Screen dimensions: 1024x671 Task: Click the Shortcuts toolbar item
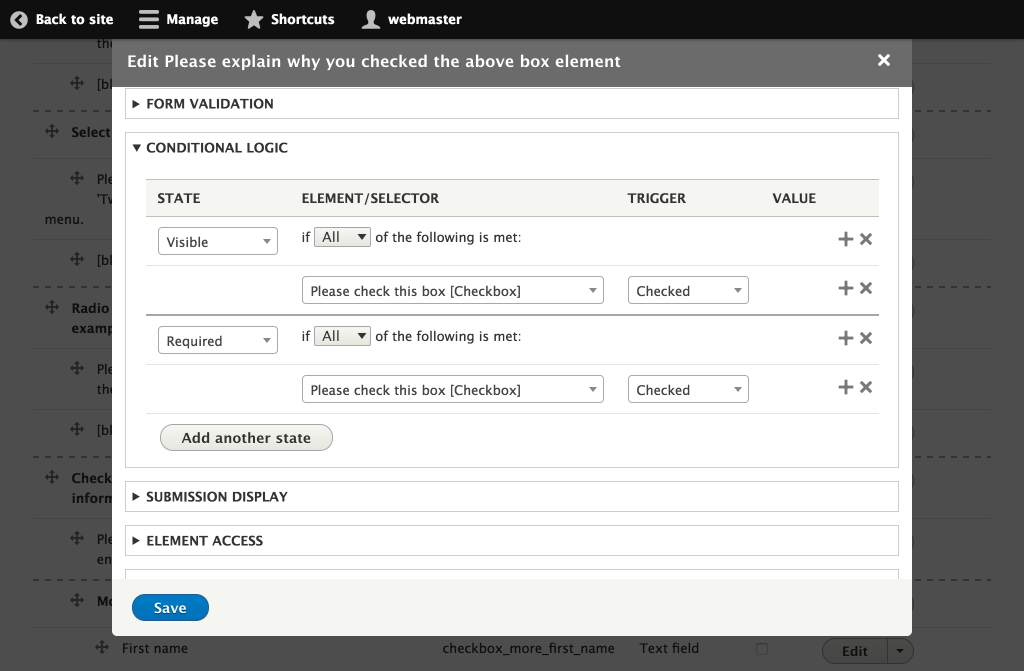tap(289, 20)
